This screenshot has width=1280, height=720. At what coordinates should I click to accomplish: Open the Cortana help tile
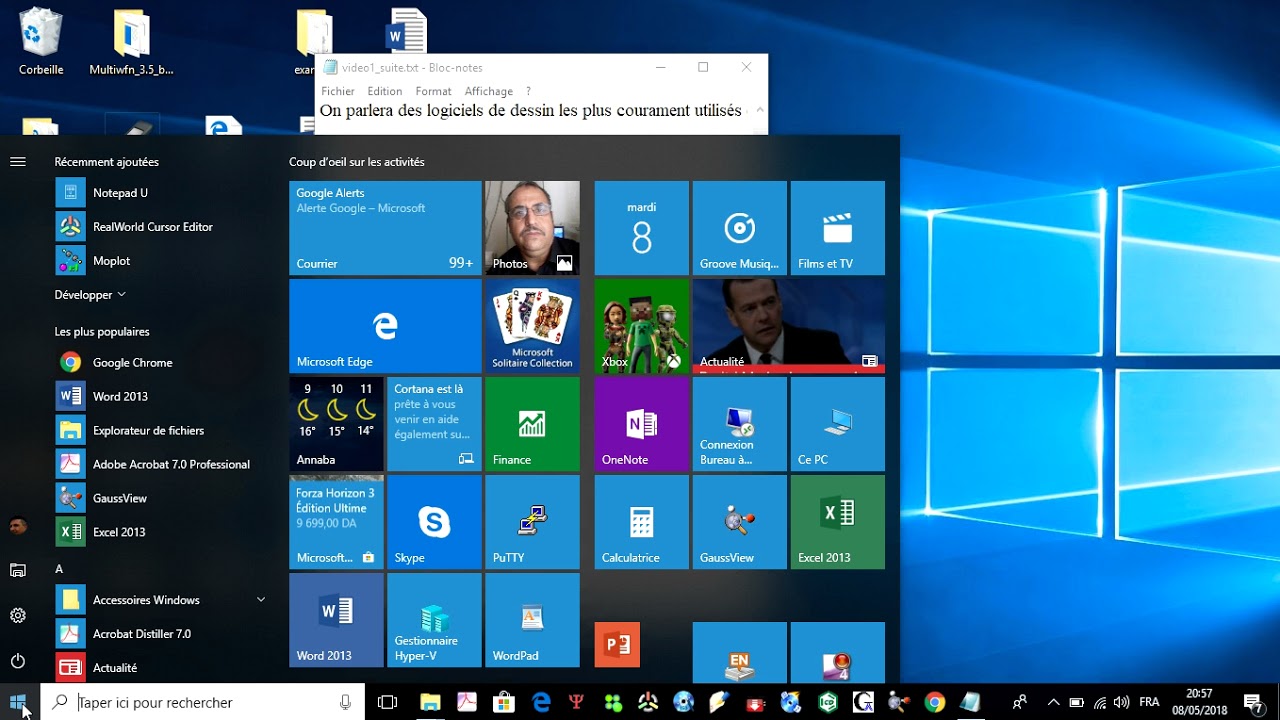coord(434,424)
